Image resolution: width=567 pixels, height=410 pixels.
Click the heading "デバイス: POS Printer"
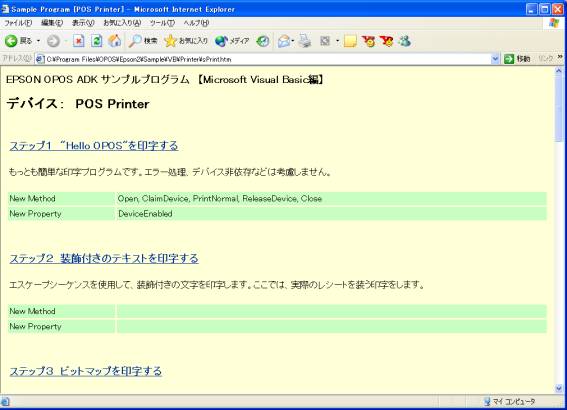[x=78, y=104]
